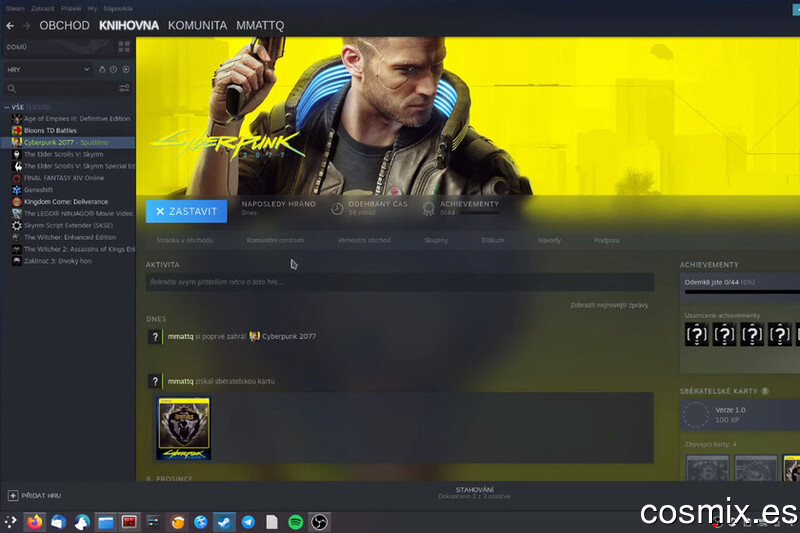Toggle the ready-to-play filter icon
This screenshot has height=533, width=800.
click(126, 69)
